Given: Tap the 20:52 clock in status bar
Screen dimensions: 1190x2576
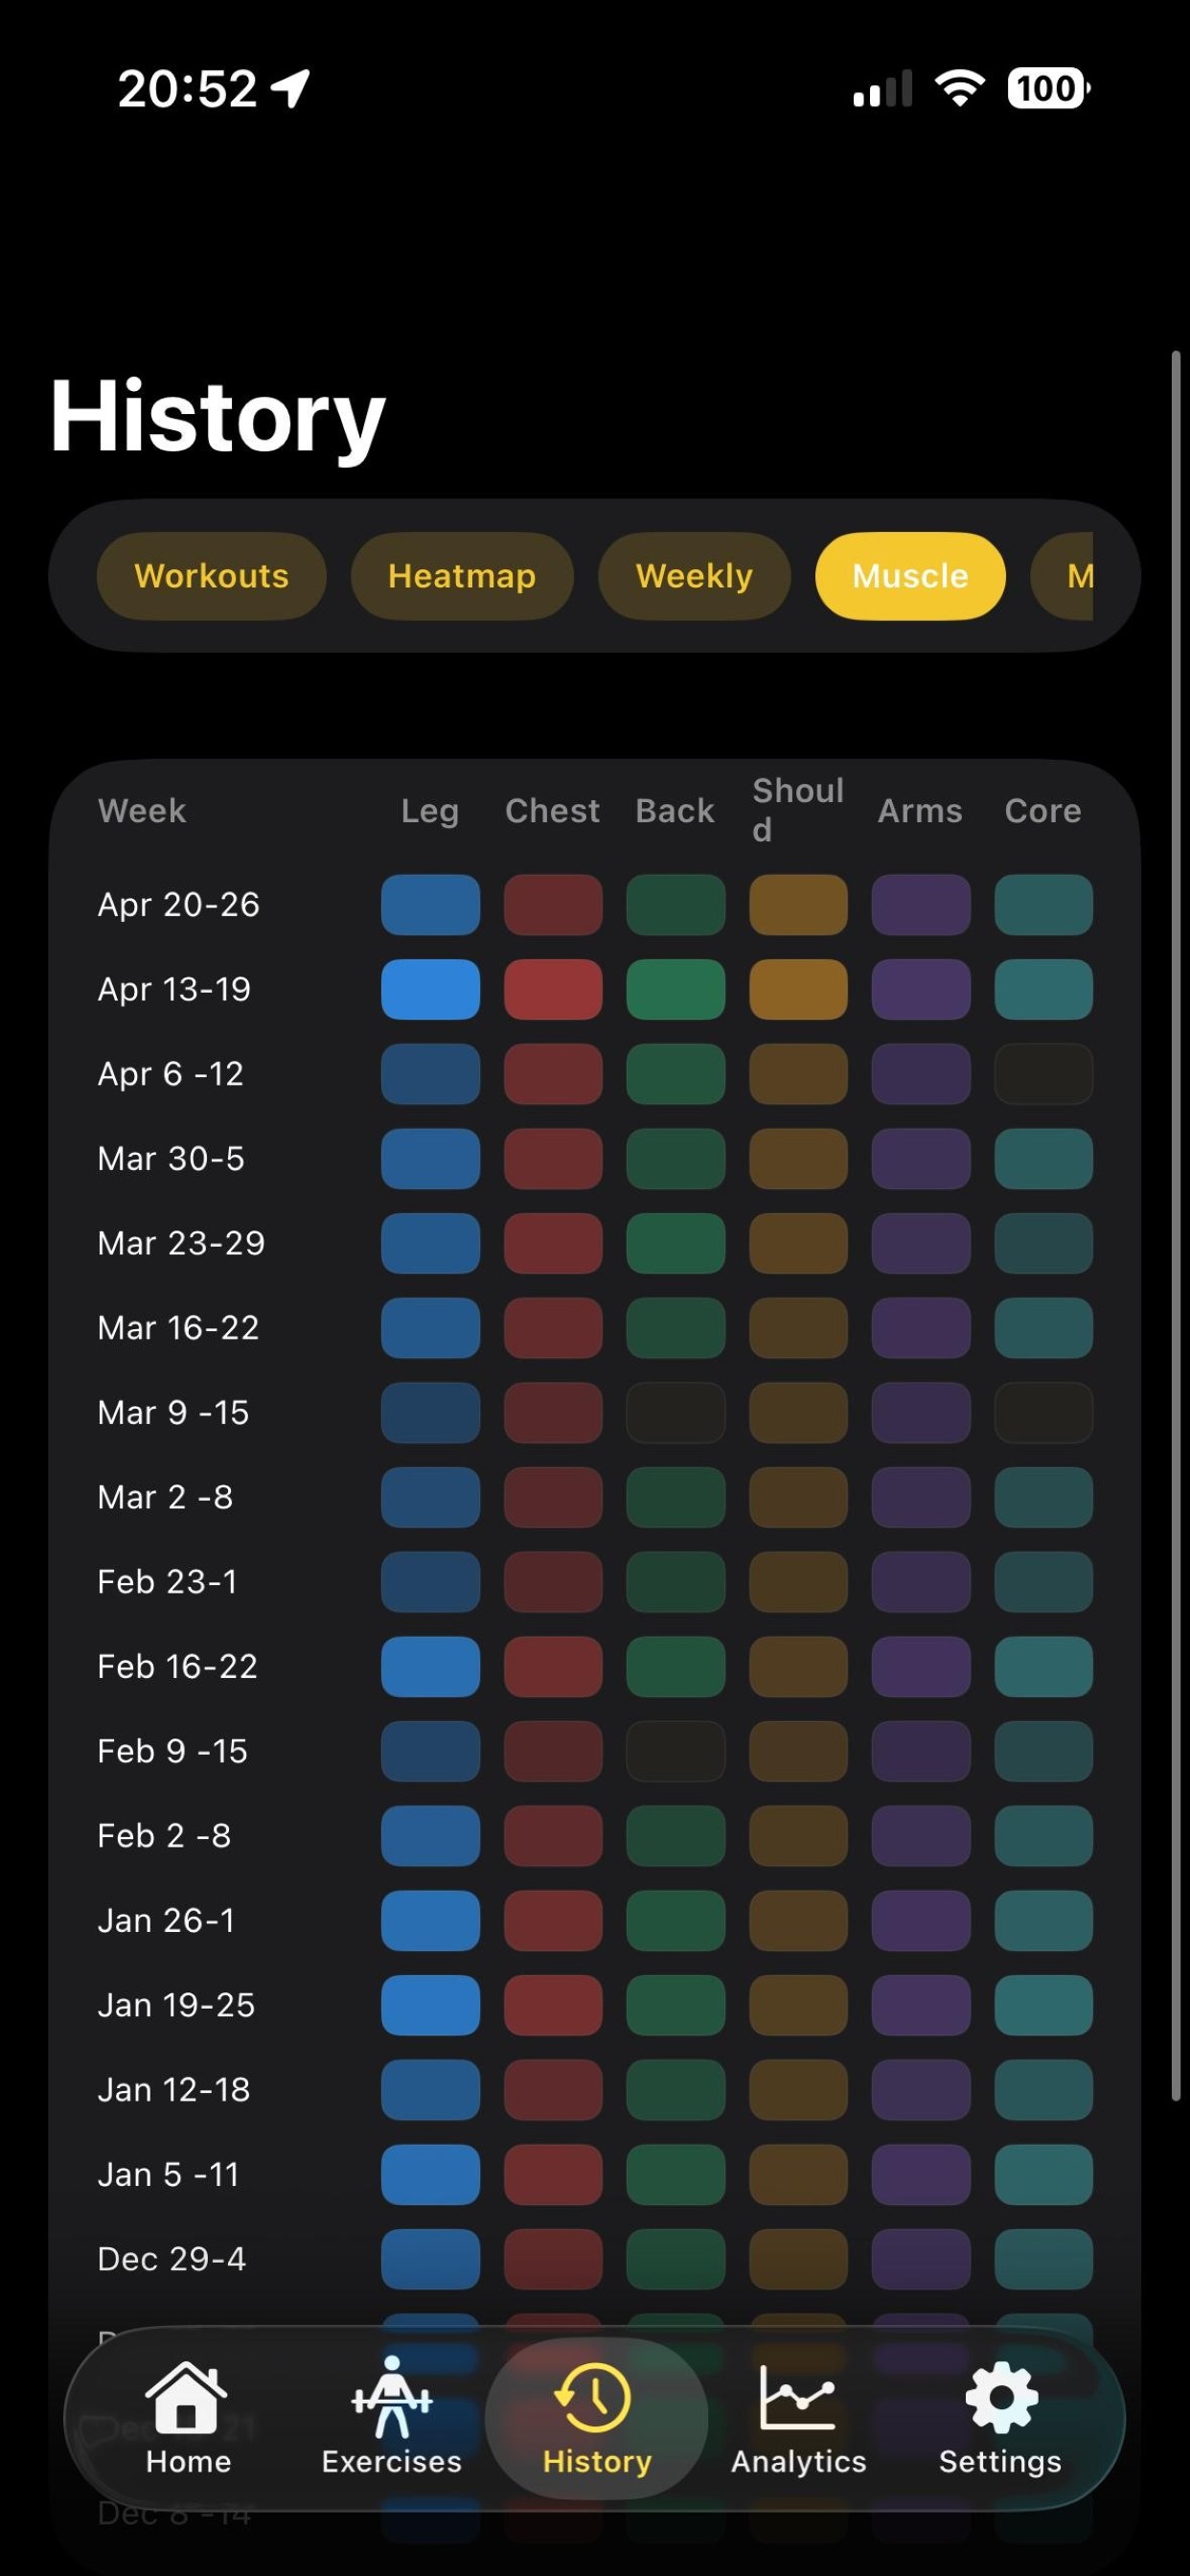Looking at the screenshot, I should (187, 89).
